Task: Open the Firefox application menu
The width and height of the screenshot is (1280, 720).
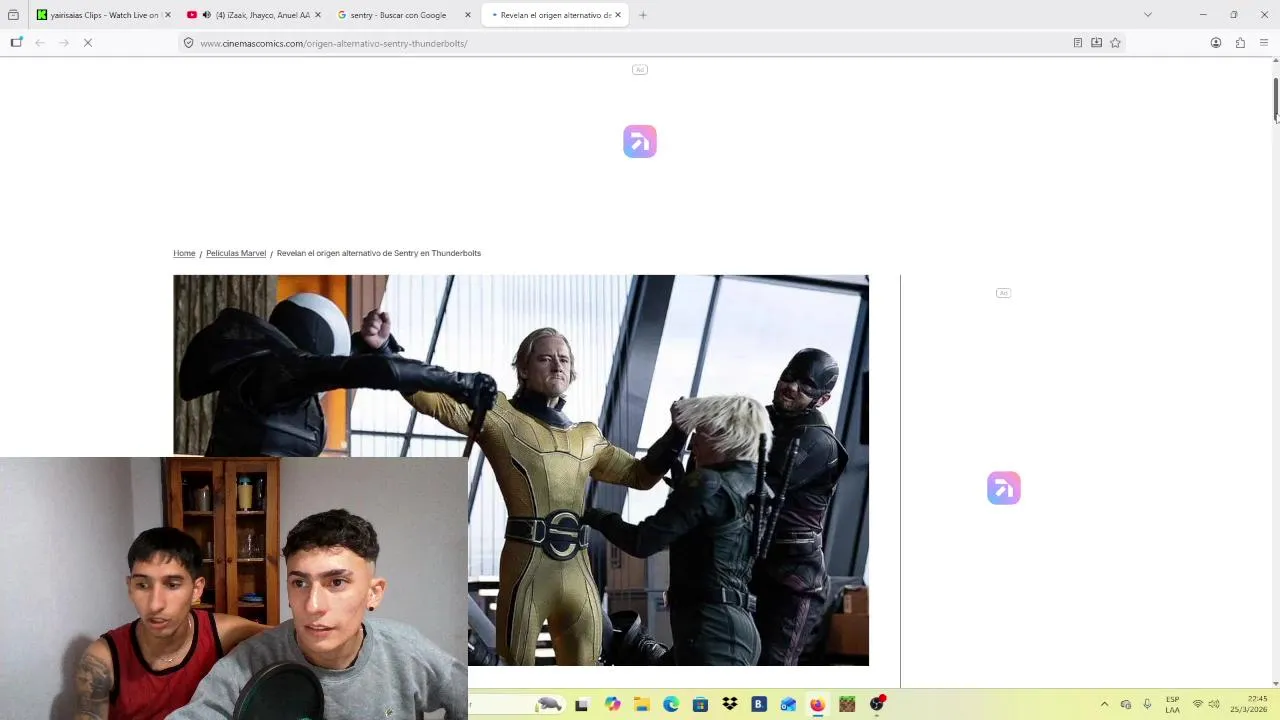Action: click(1264, 43)
